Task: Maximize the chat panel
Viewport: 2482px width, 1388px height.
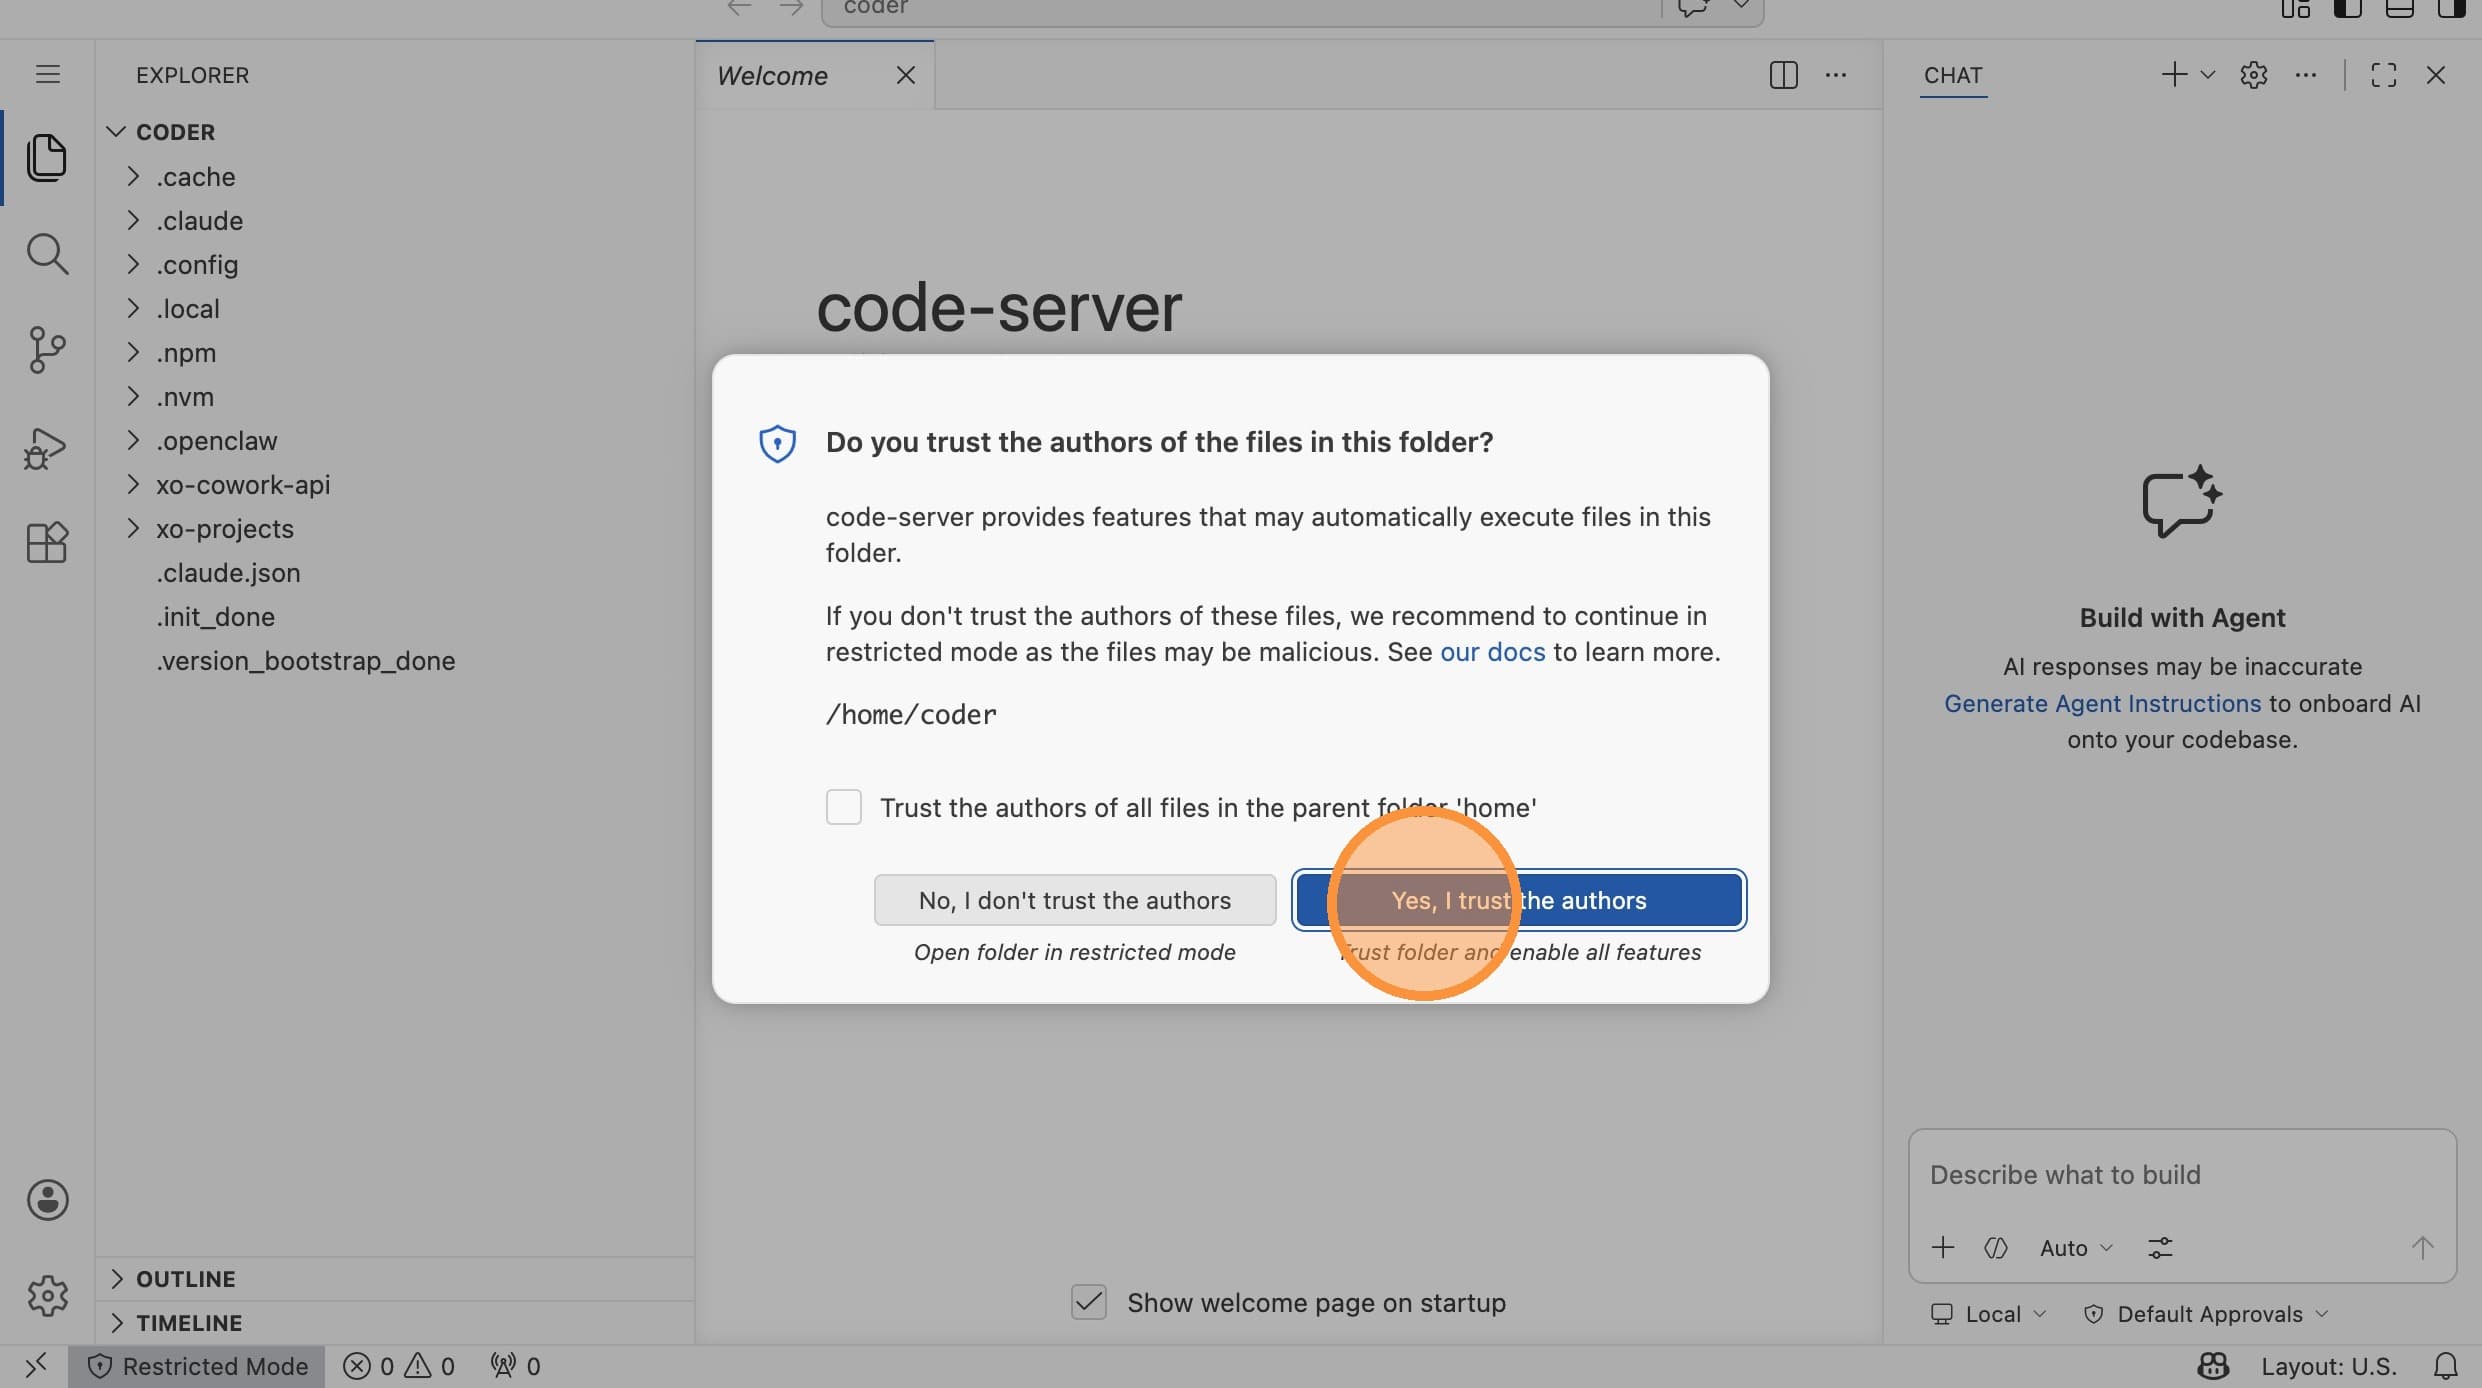Action: pos(2384,75)
